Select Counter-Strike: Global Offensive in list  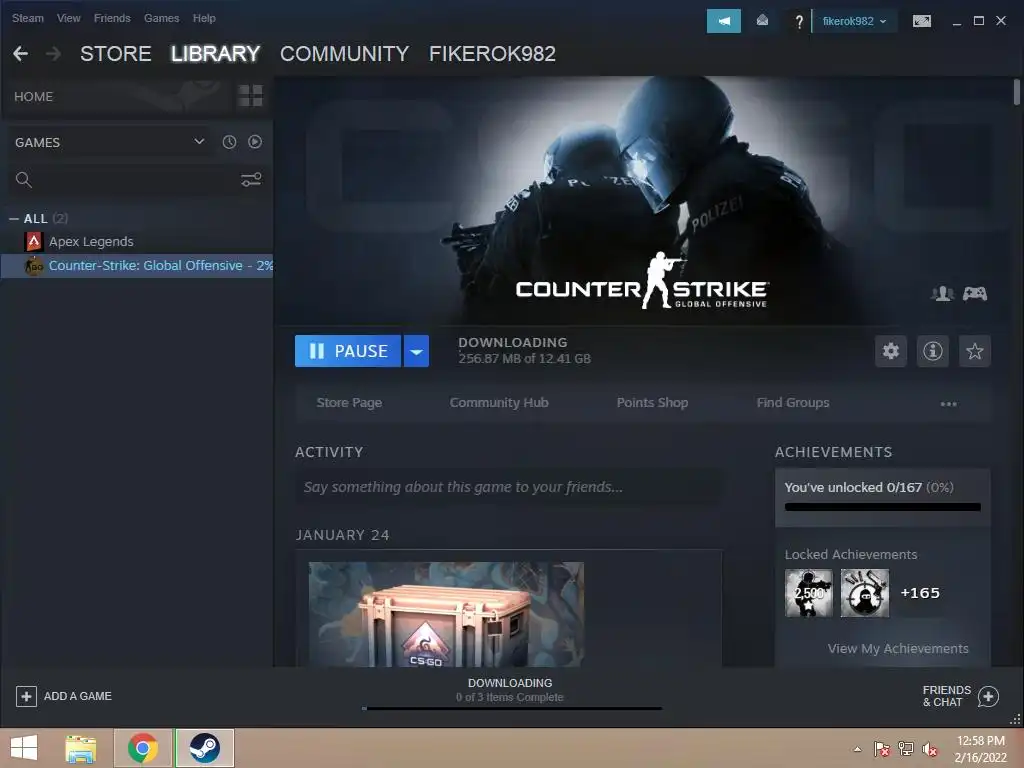click(137, 266)
